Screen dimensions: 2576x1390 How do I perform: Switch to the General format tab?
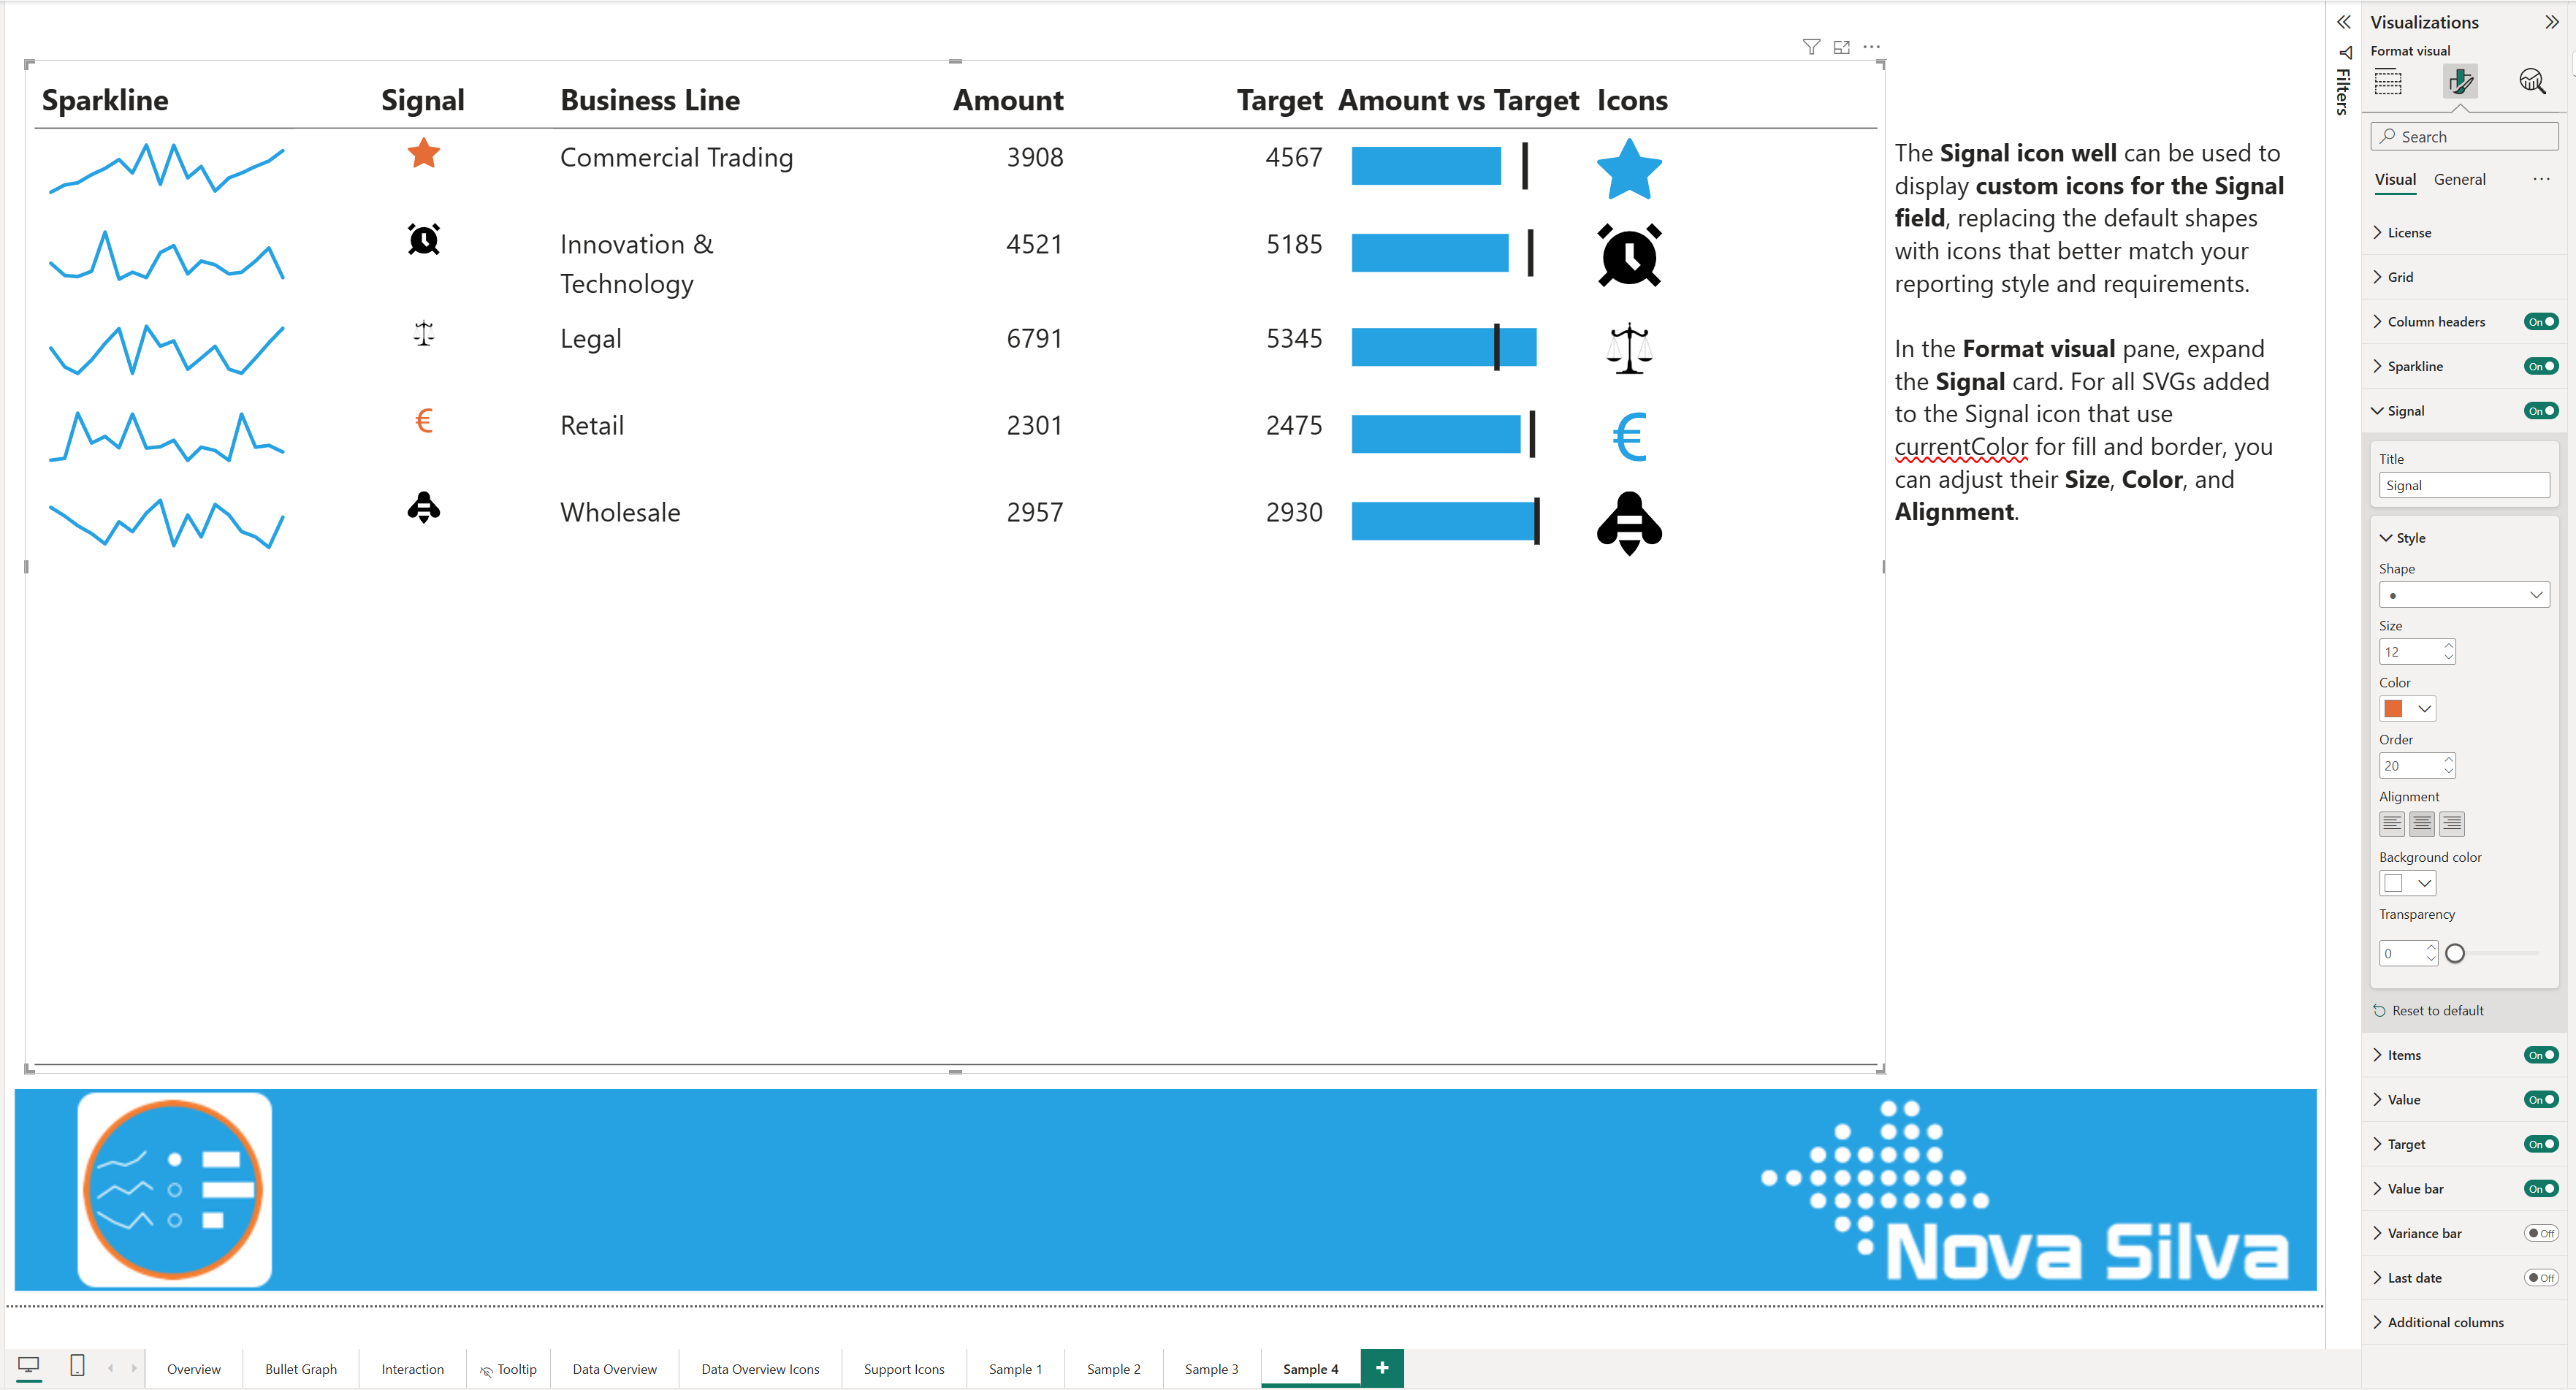point(2459,180)
